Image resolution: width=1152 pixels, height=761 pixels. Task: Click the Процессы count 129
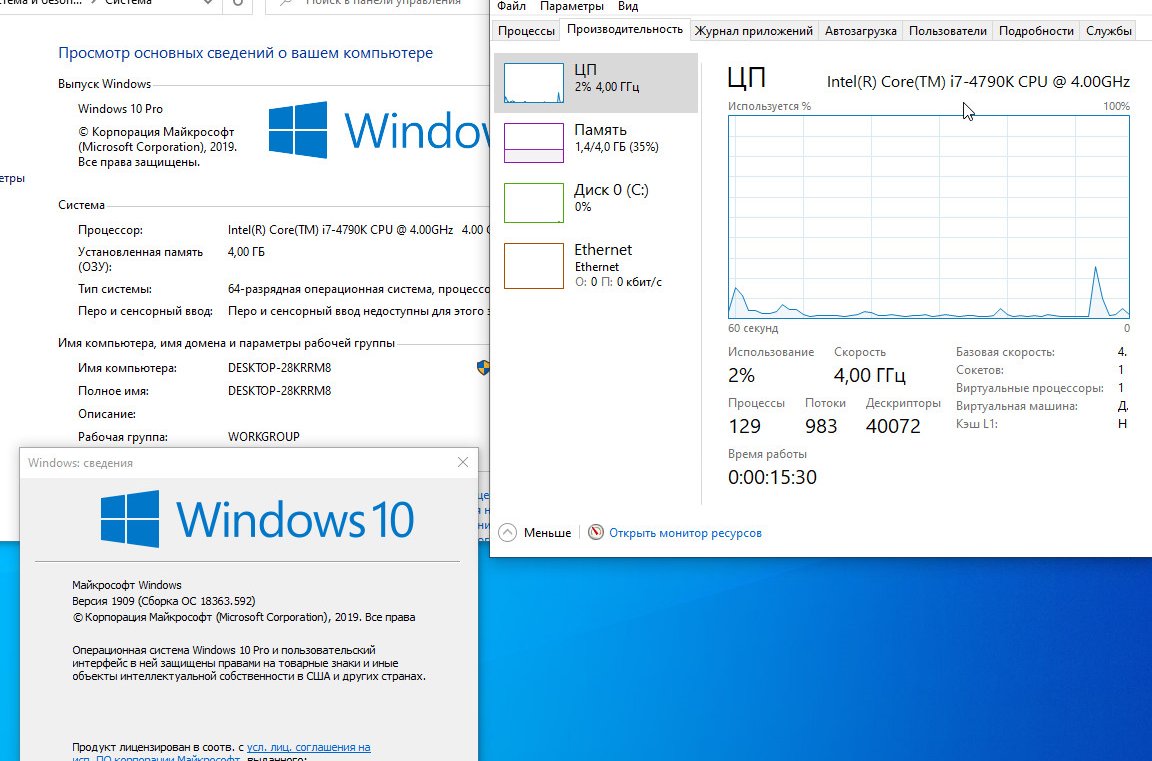(x=744, y=426)
